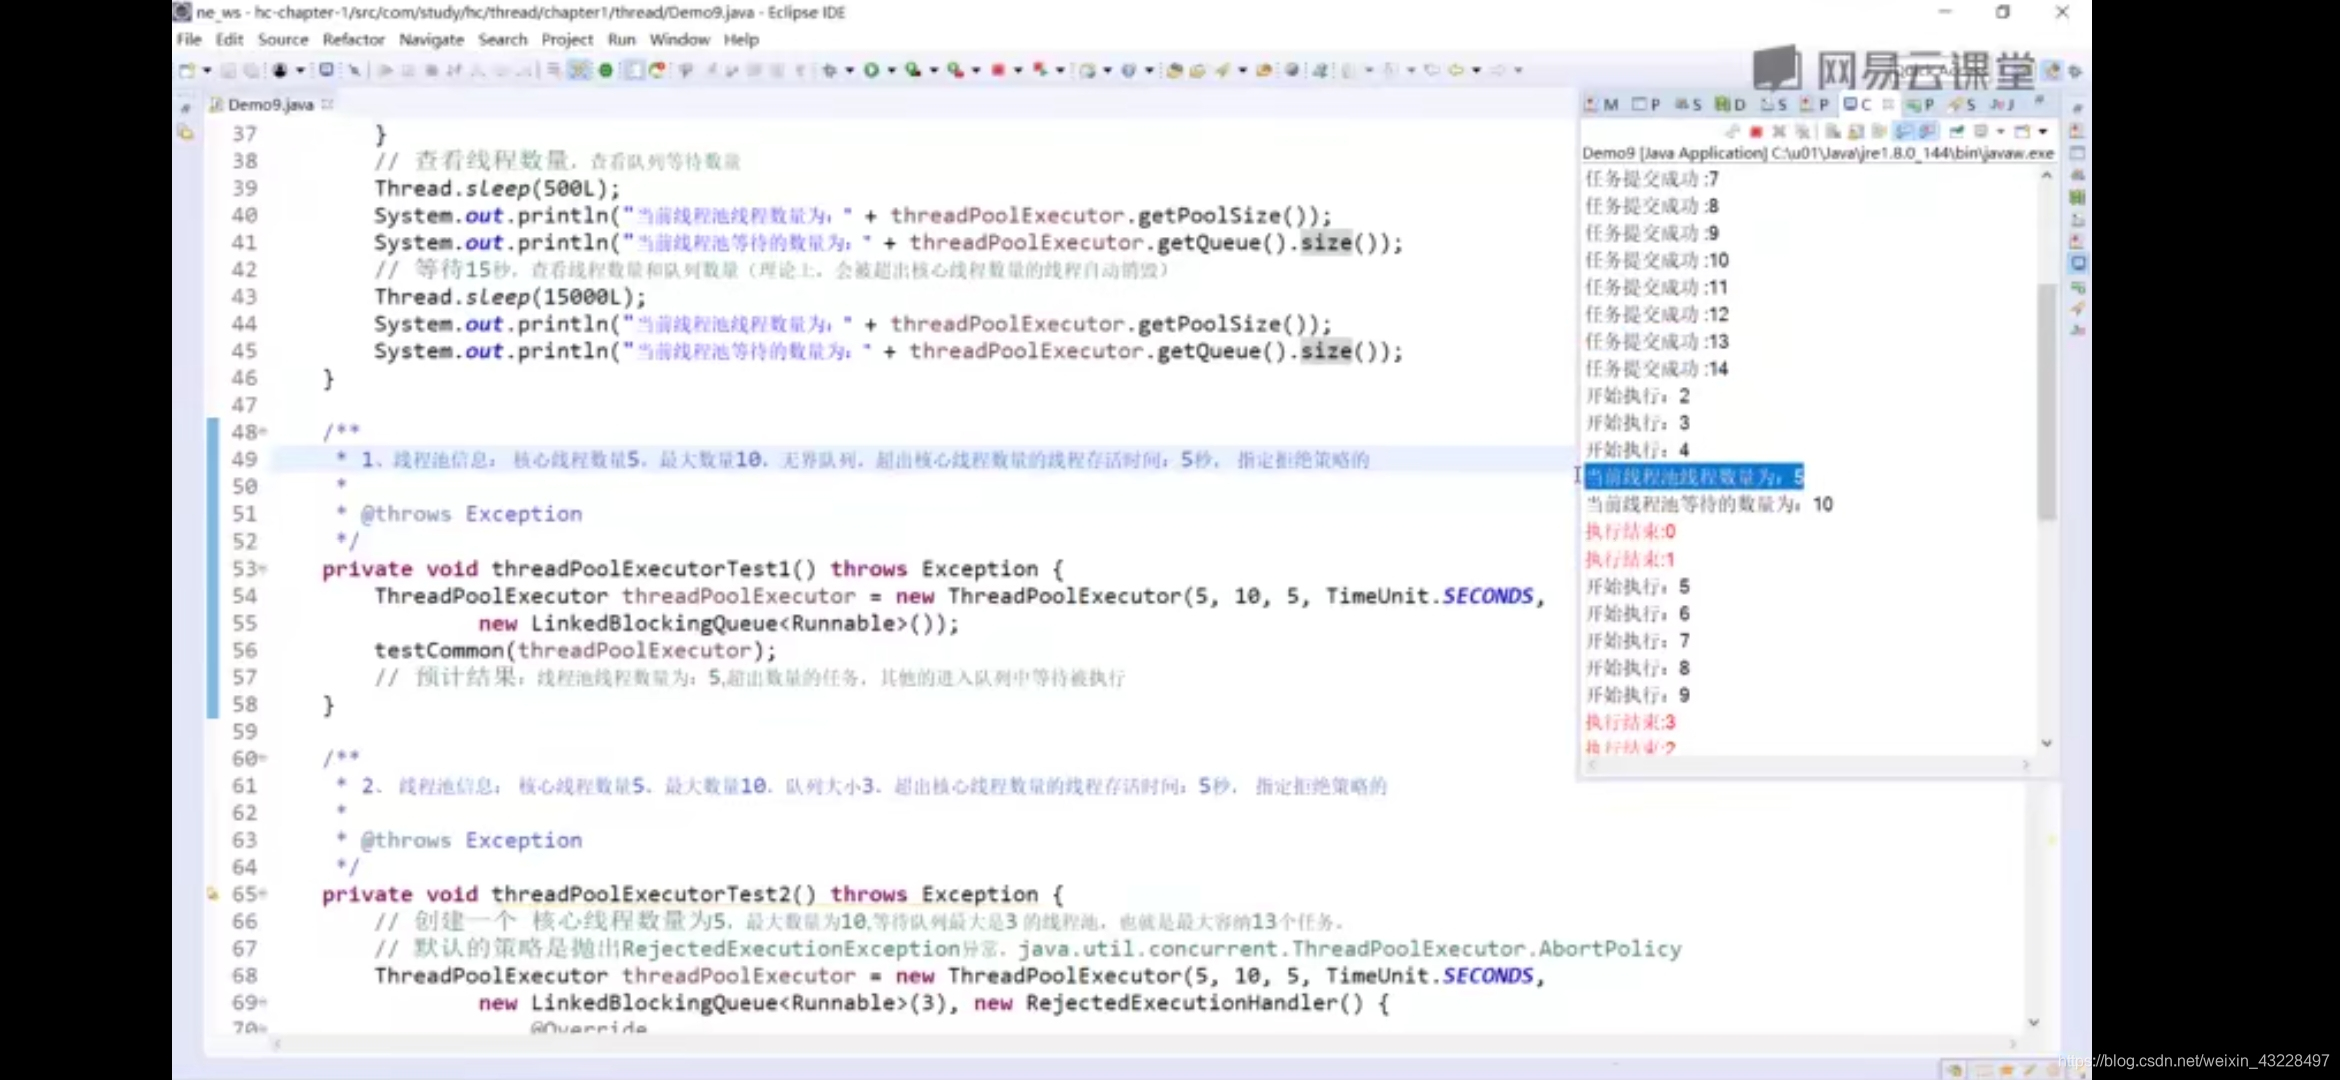Open the Debug launch dropdown arrow
Screen dimensions: 2340x1080
[850, 70]
